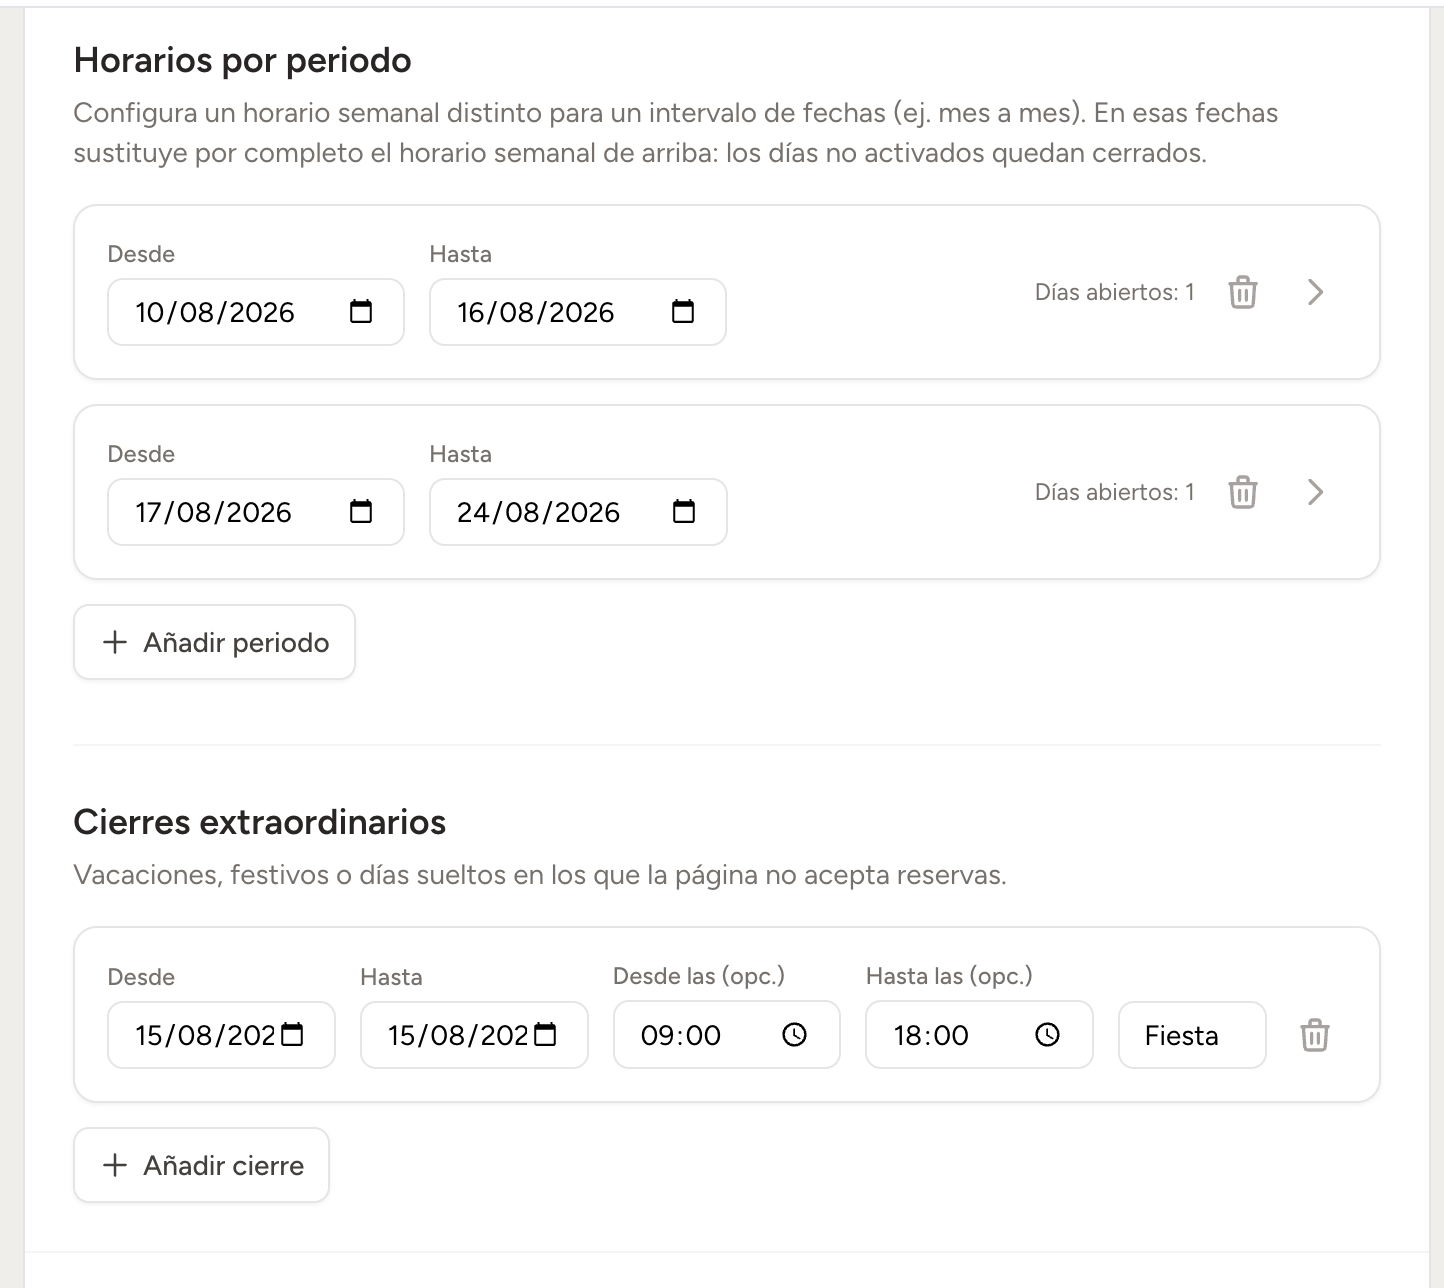Delete the 17/08/2026 period with trash icon
Screen dimensions: 1444x1288
[x=1243, y=492]
